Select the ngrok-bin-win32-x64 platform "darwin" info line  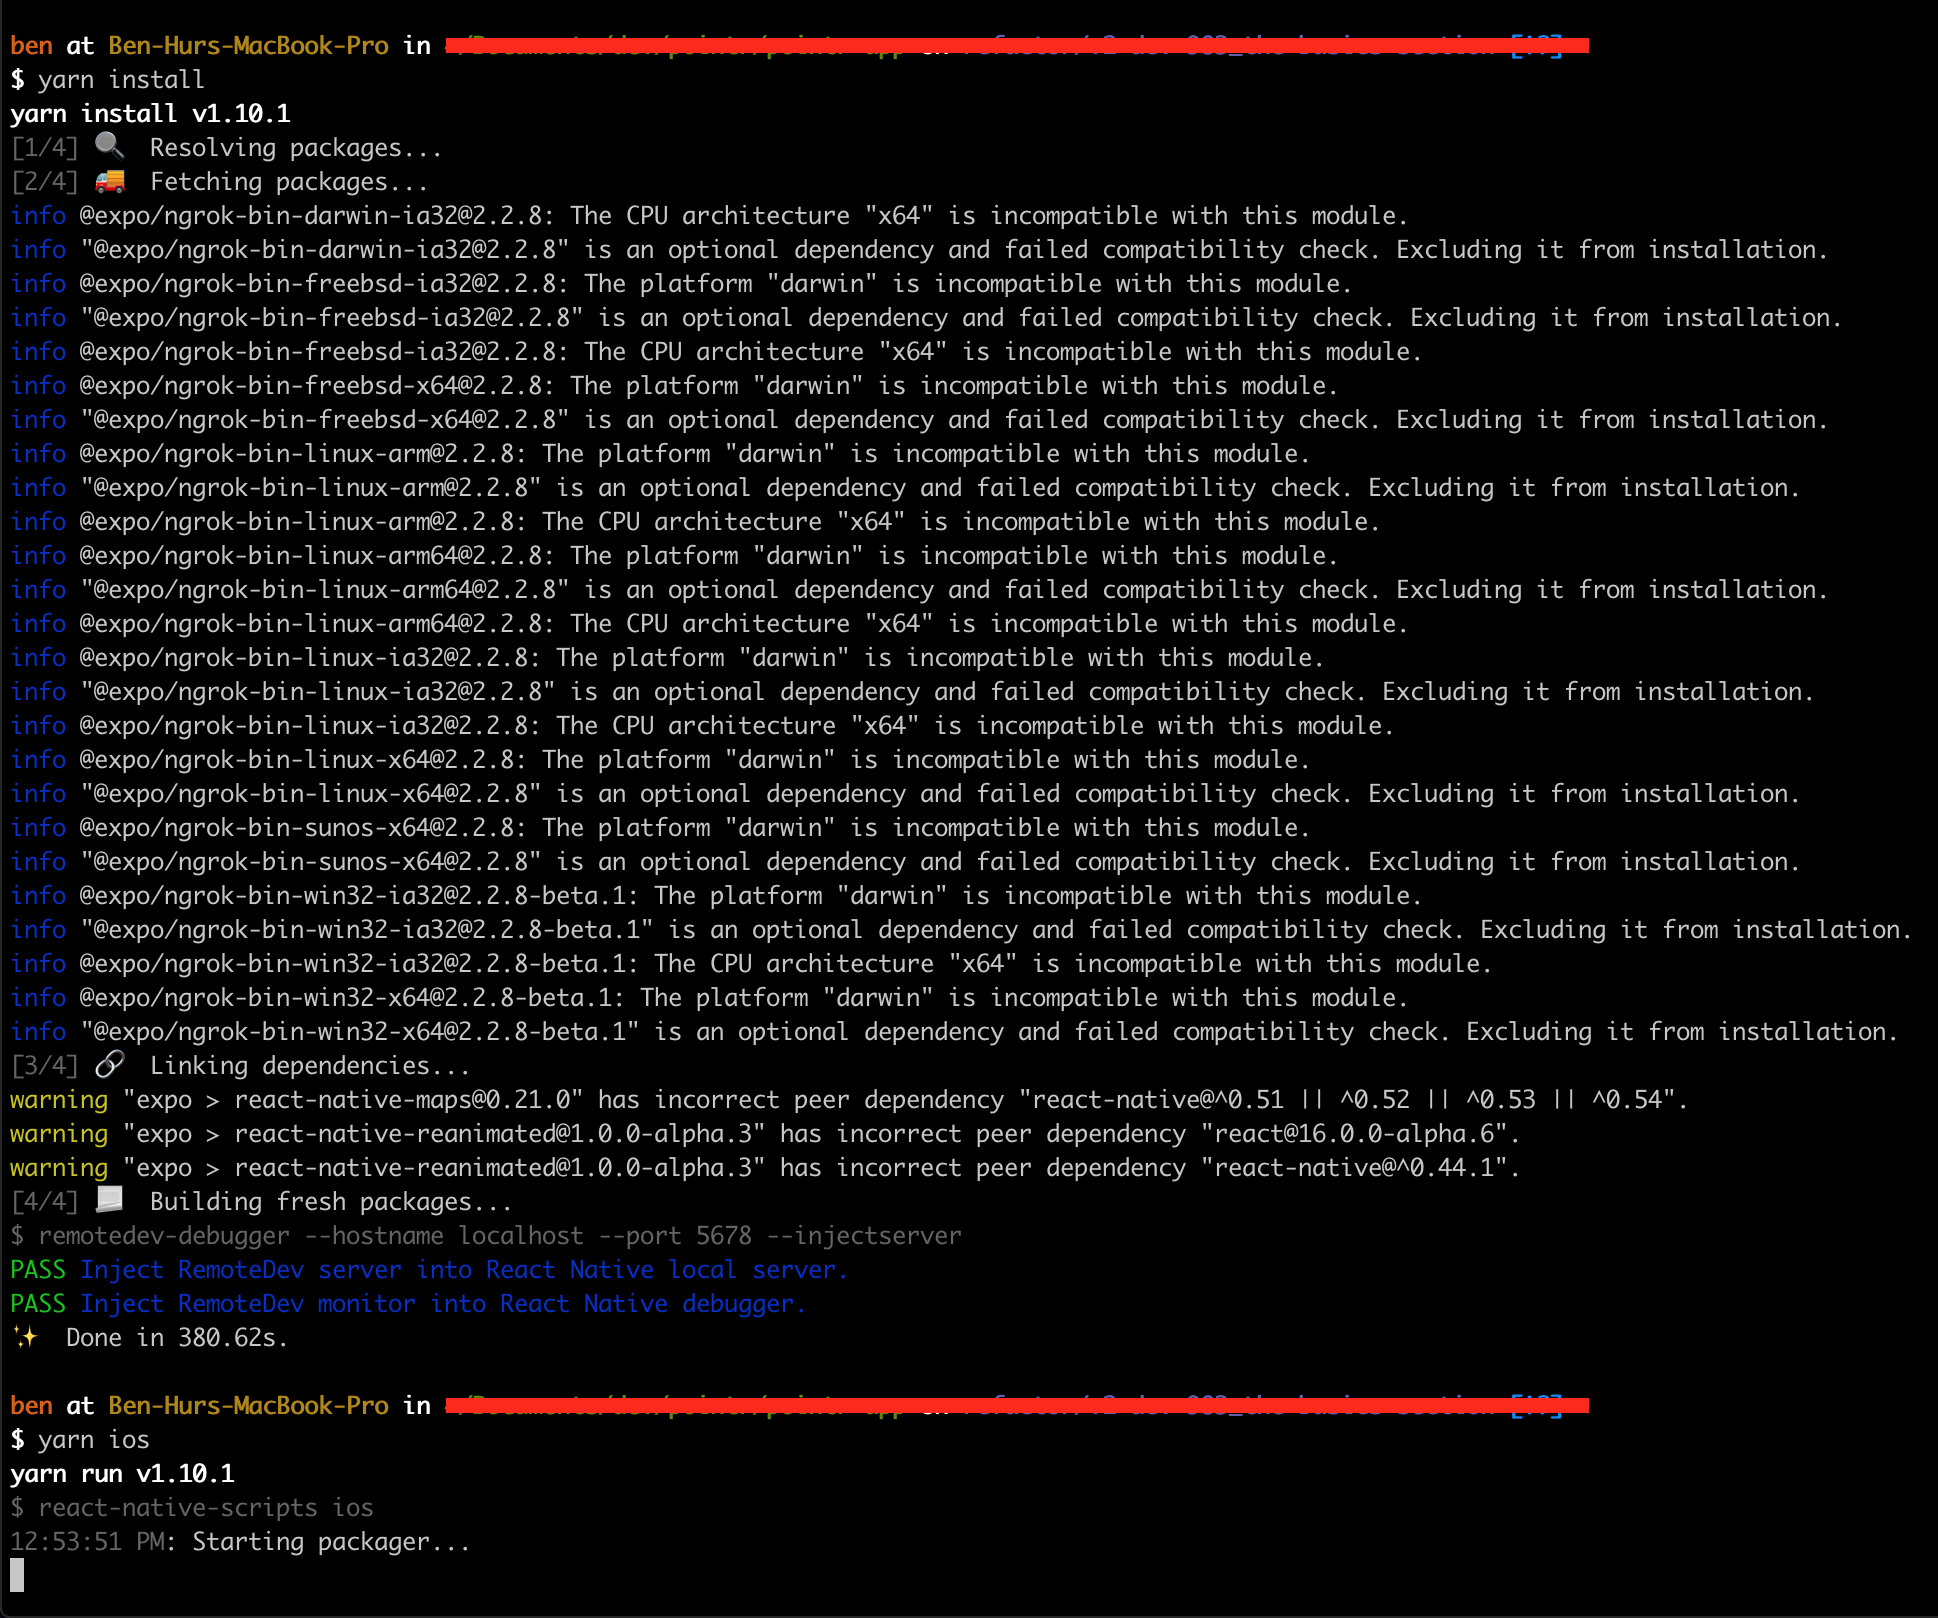[709, 998]
